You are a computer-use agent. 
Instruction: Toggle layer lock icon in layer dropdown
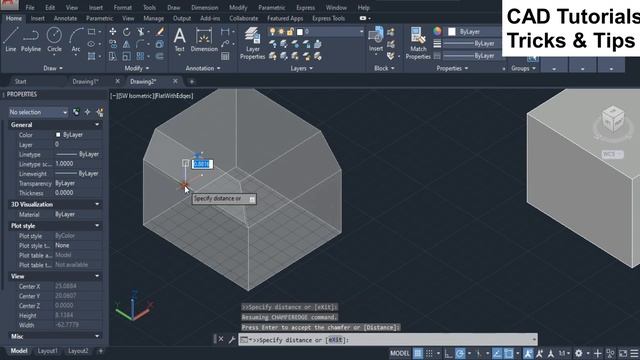[x=290, y=31]
